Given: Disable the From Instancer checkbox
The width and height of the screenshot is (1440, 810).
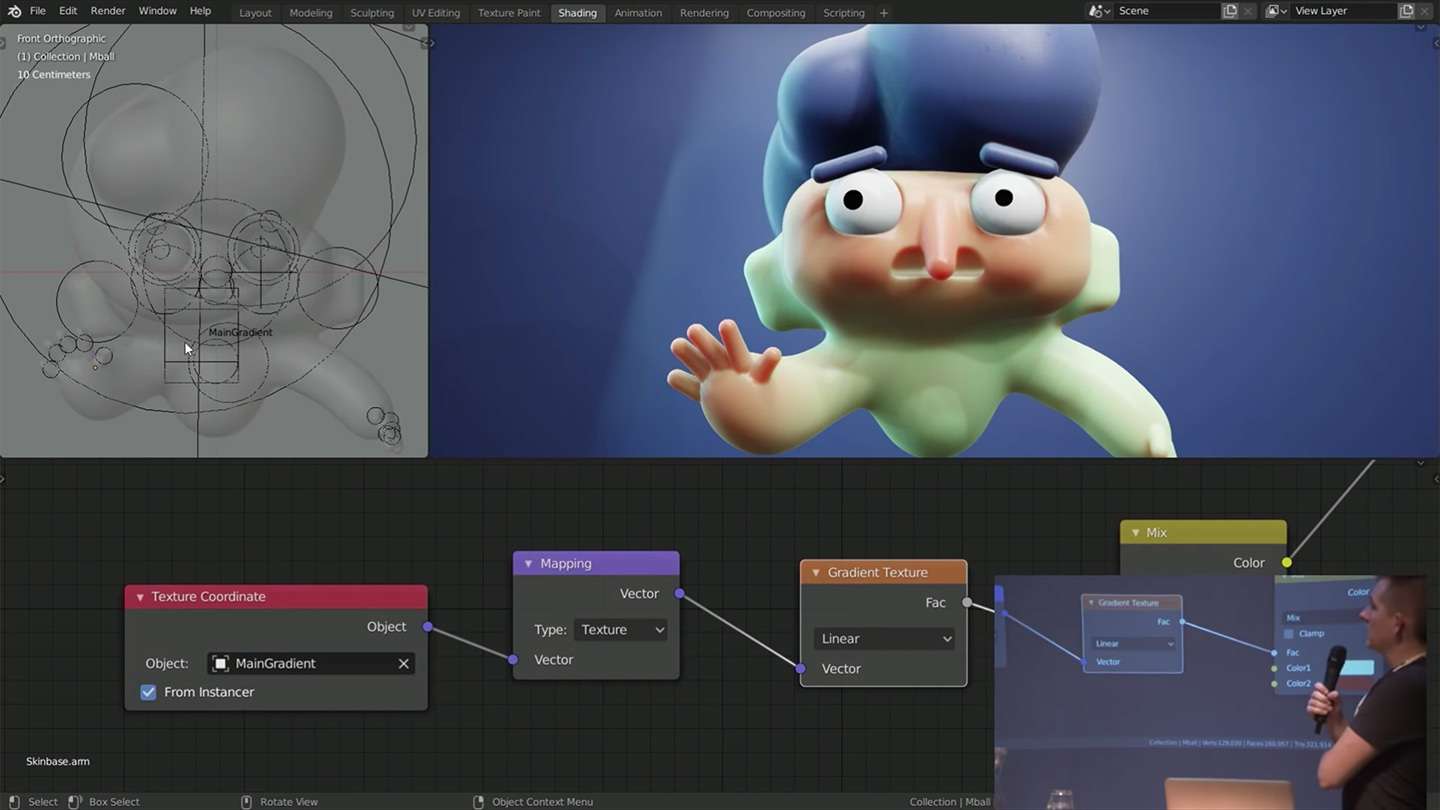Looking at the screenshot, I should [148, 691].
